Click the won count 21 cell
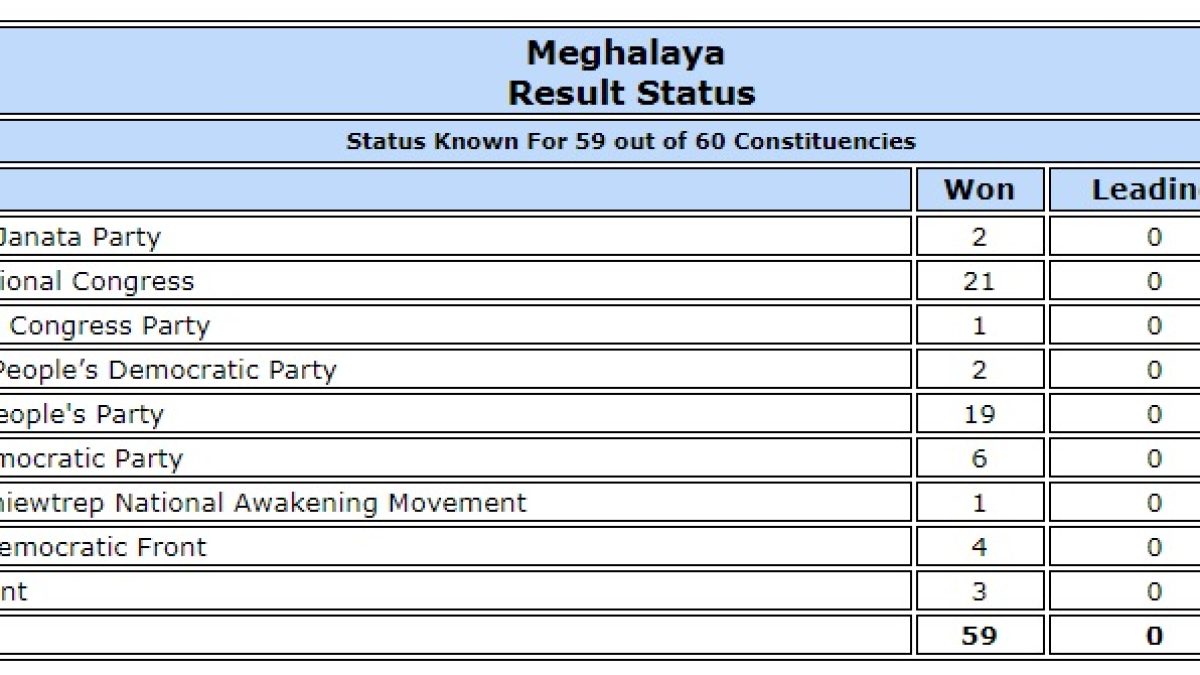The width and height of the screenshot is (1200, 675). coord(979,281)
